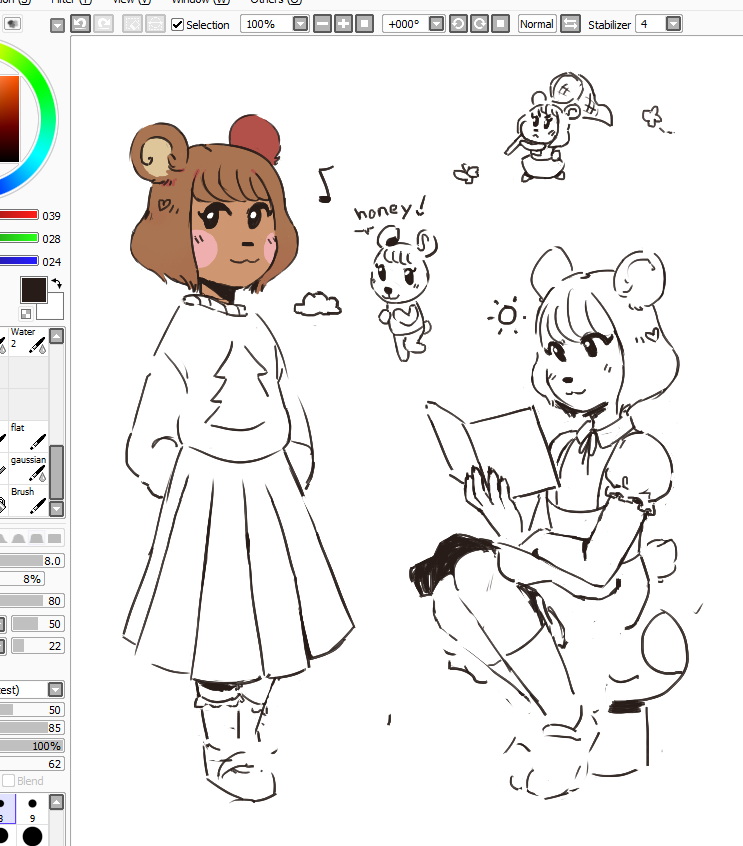743x846 pixels.
Task: Click the density slider showing 80
Action: 31,601
